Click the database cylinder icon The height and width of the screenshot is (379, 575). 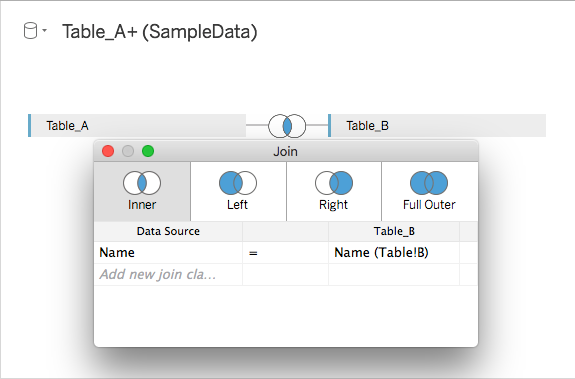[30, 31]
